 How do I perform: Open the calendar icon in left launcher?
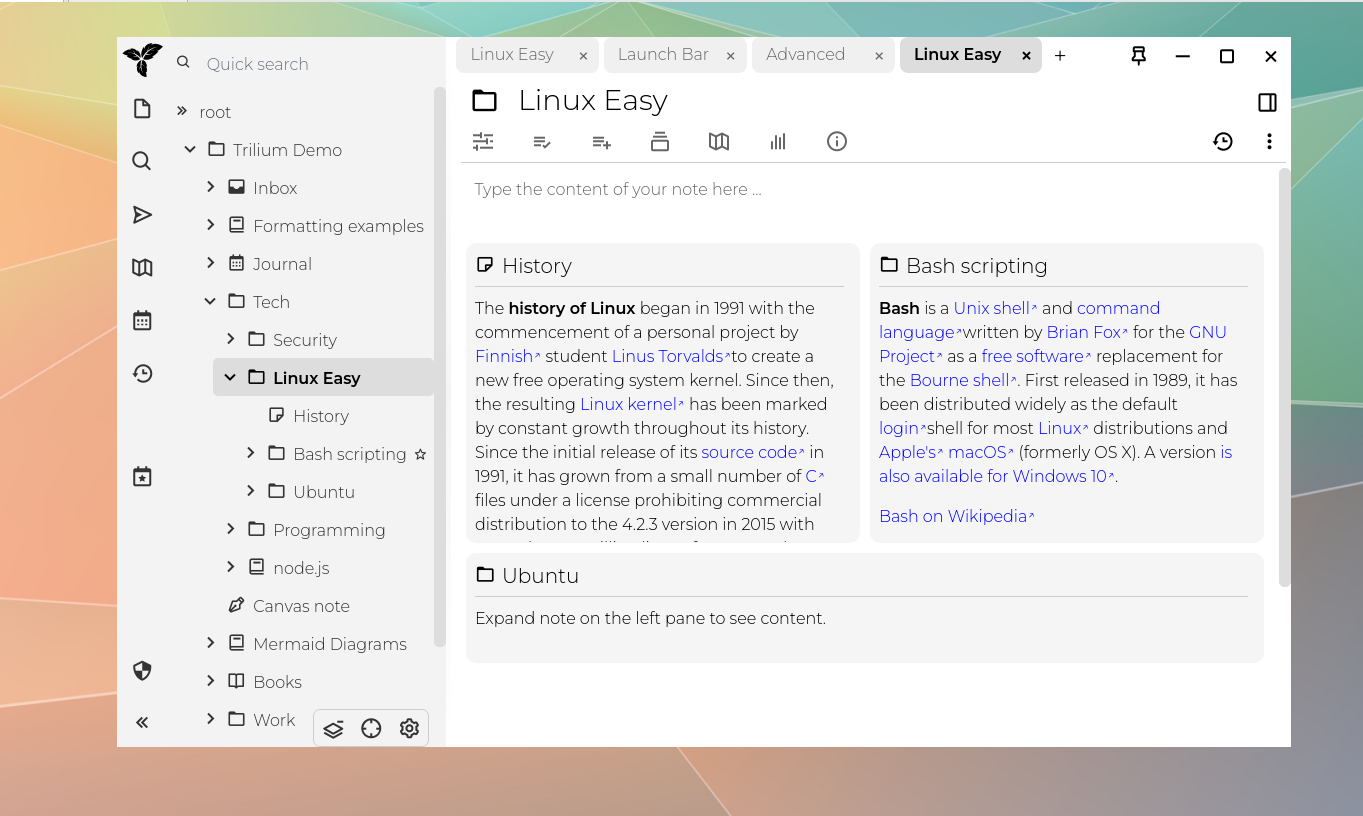click(x=142, y=320)
